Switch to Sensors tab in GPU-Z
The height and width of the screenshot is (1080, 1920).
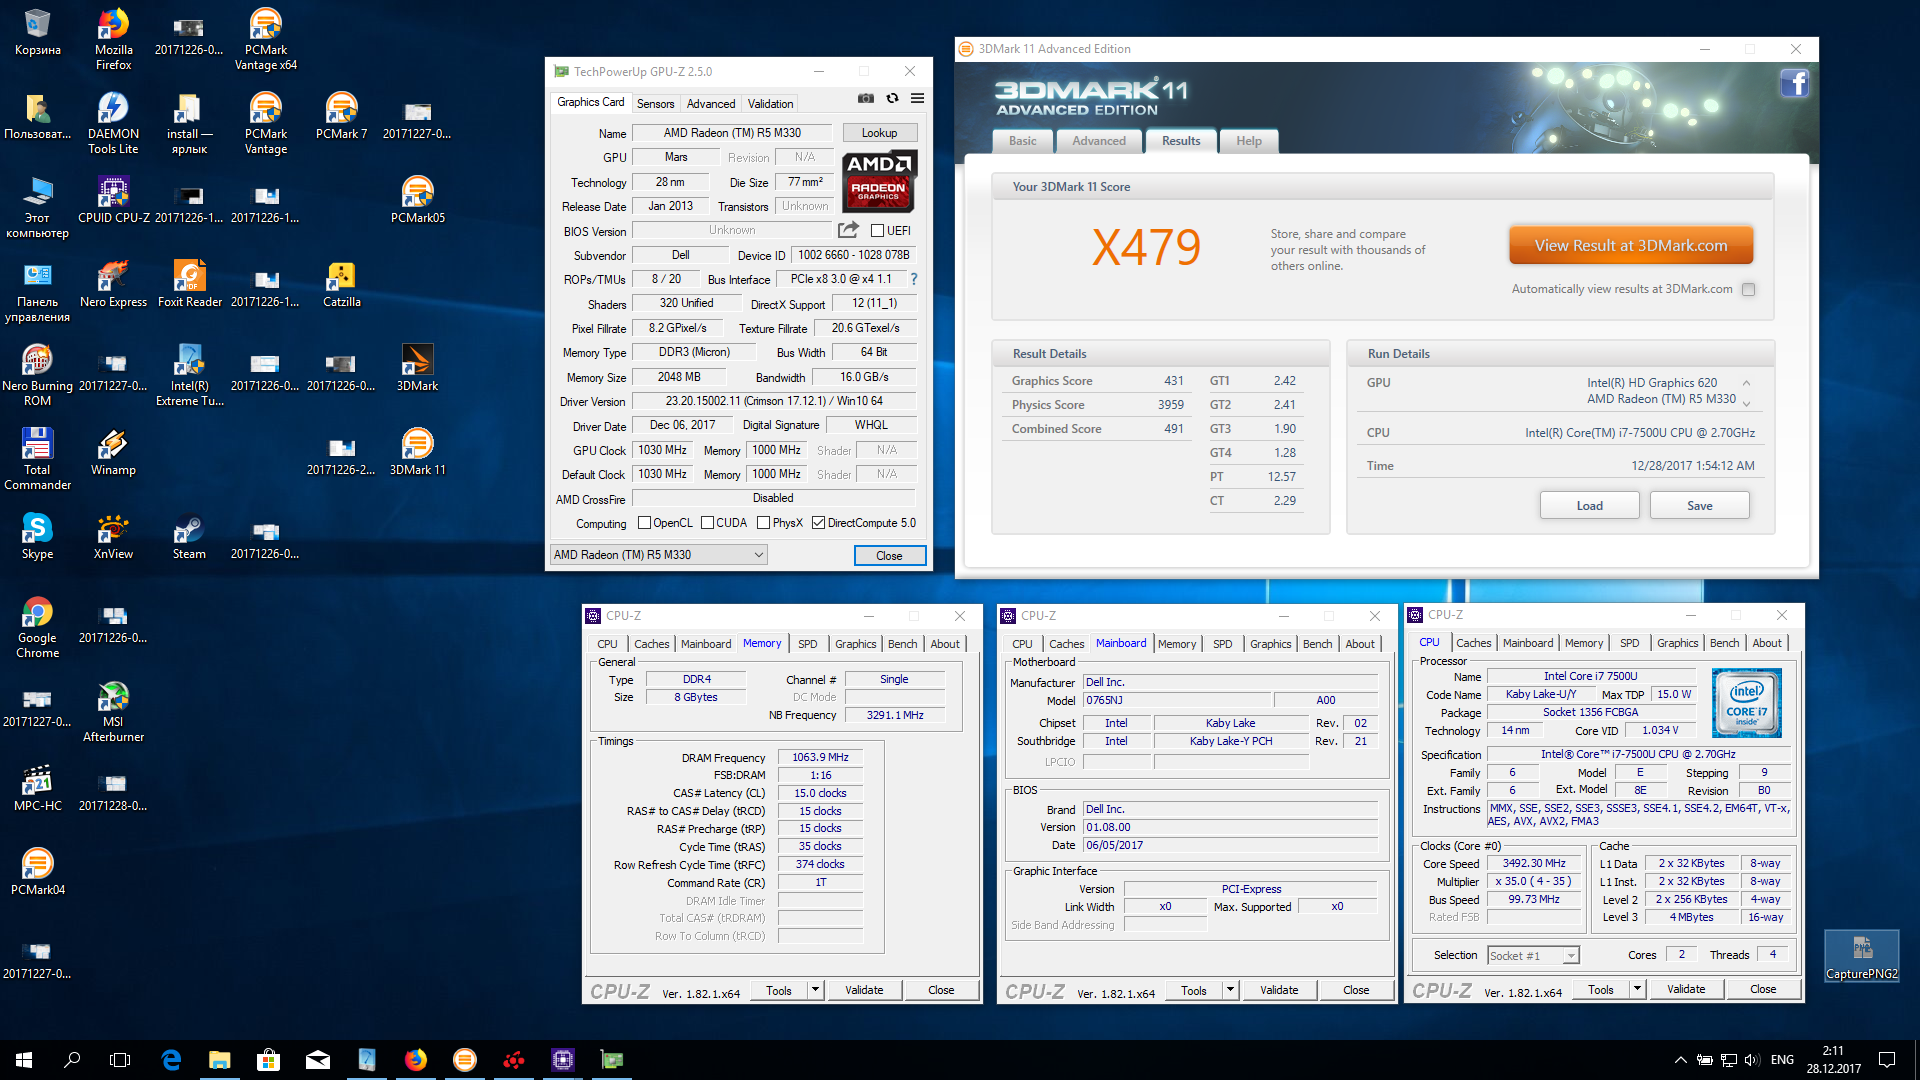pos(655,104)
